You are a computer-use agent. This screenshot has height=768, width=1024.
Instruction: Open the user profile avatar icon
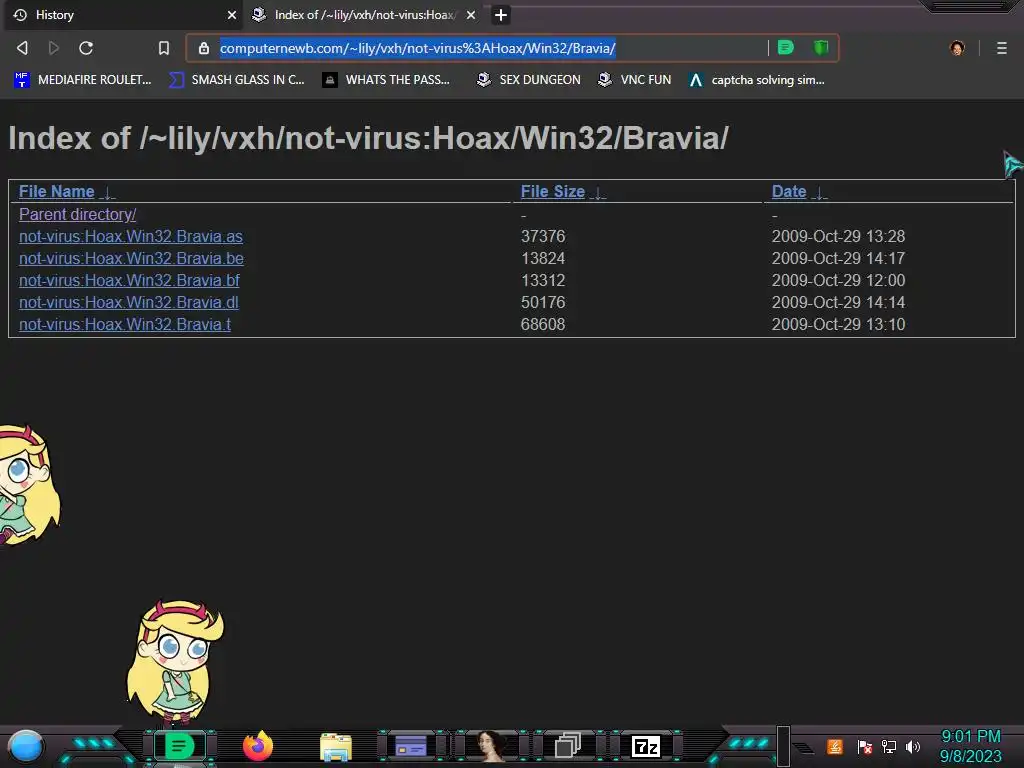click(x=957, y=48)
